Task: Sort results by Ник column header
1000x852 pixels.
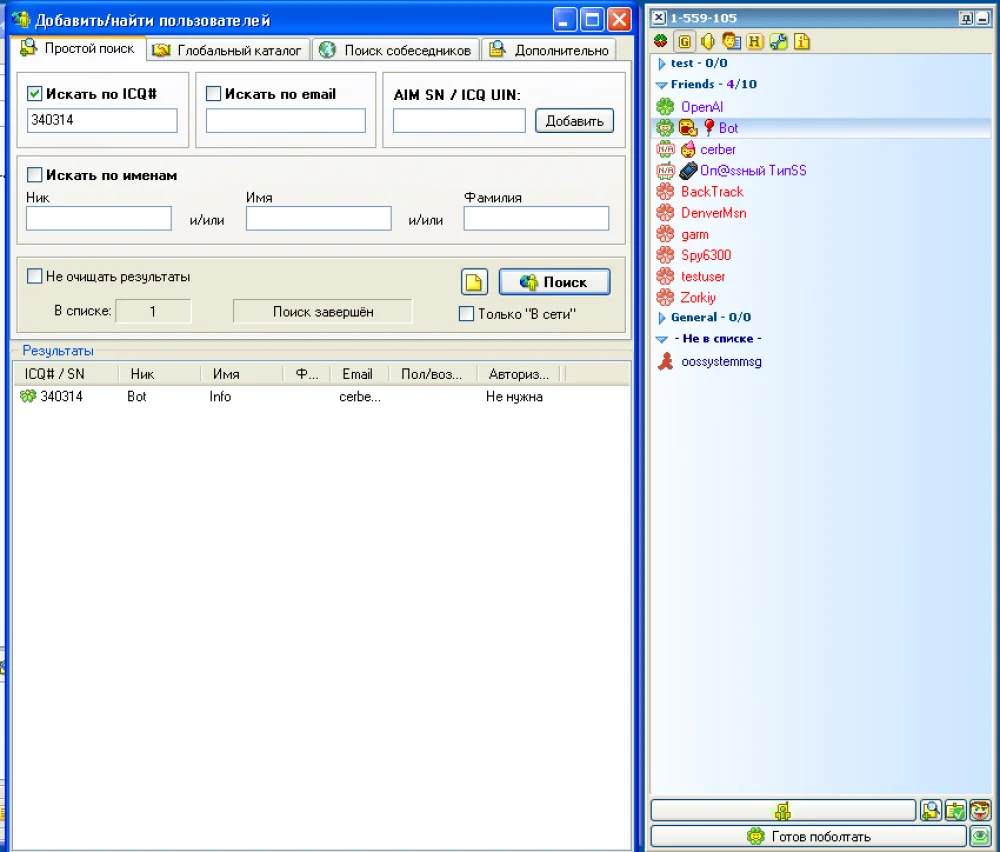Action: point(160,374)
